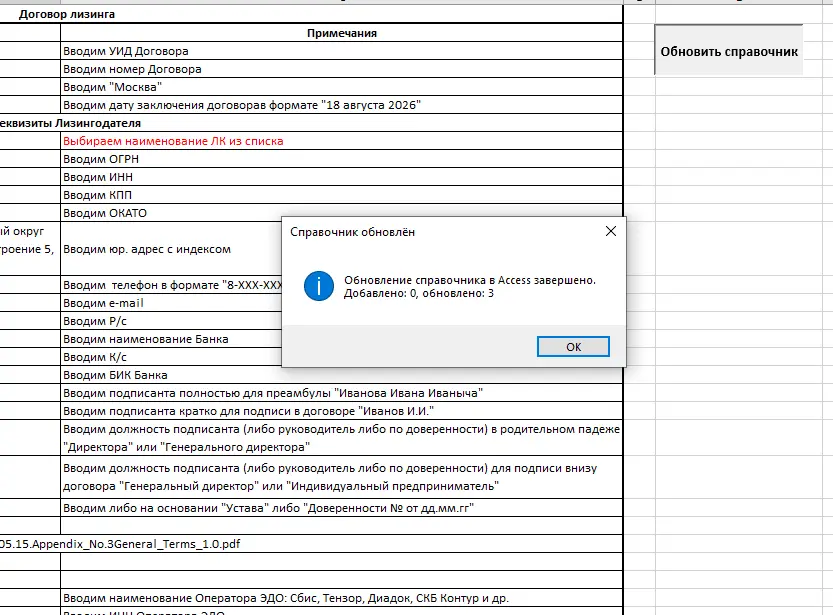Select the cell Вводим наименование Банка
Viewport: 833px width, 615px height.
click(x=171, y=339)
